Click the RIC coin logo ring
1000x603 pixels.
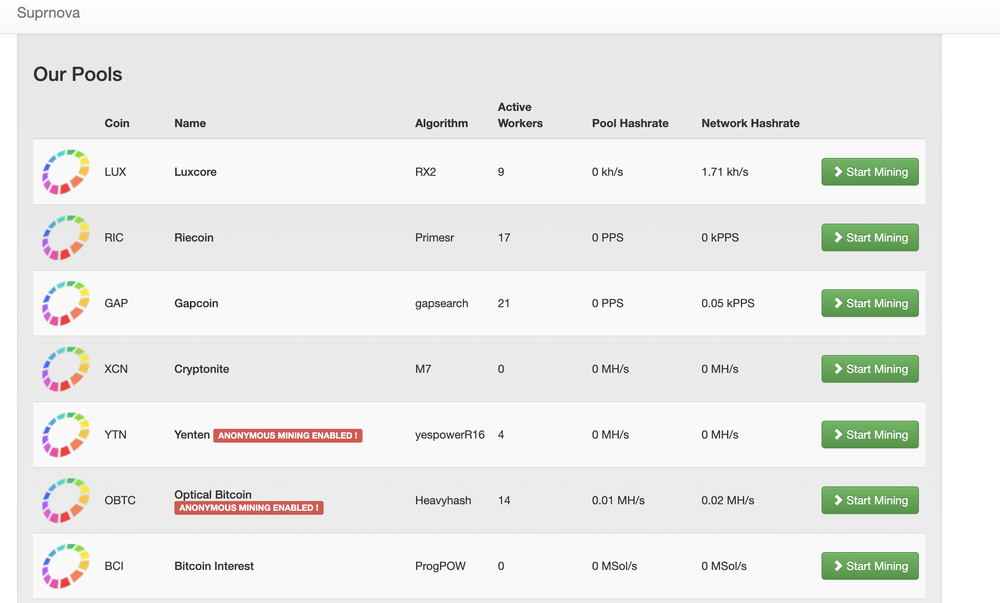(66, 237)
